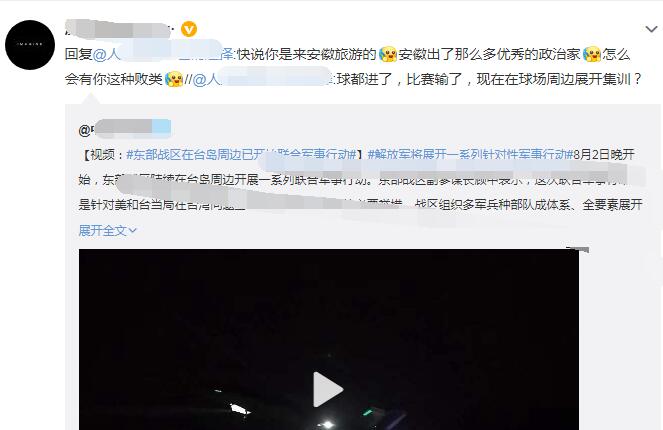Click crying emoji after 这种败类
Image resolution: width=663 pixels, height=430 pixels.
point(174,79)
